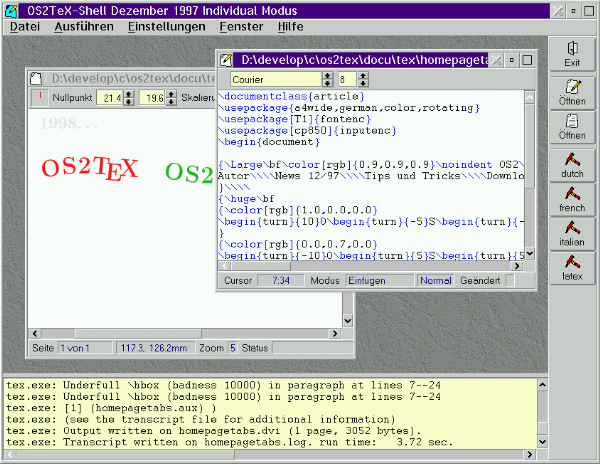Click the \begin{document} line in editor
This screenshot has width=600, height=464.
click(x=269, y=142)
